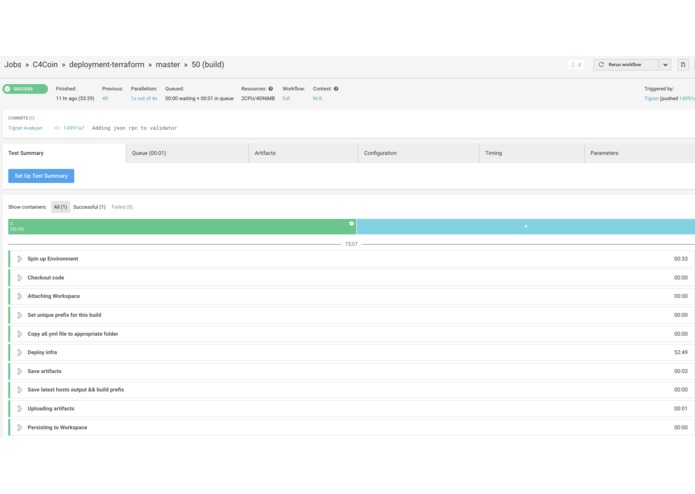Screen dimensions: 695x494
Task: Click the N/A context link
Action: point(317,98)
